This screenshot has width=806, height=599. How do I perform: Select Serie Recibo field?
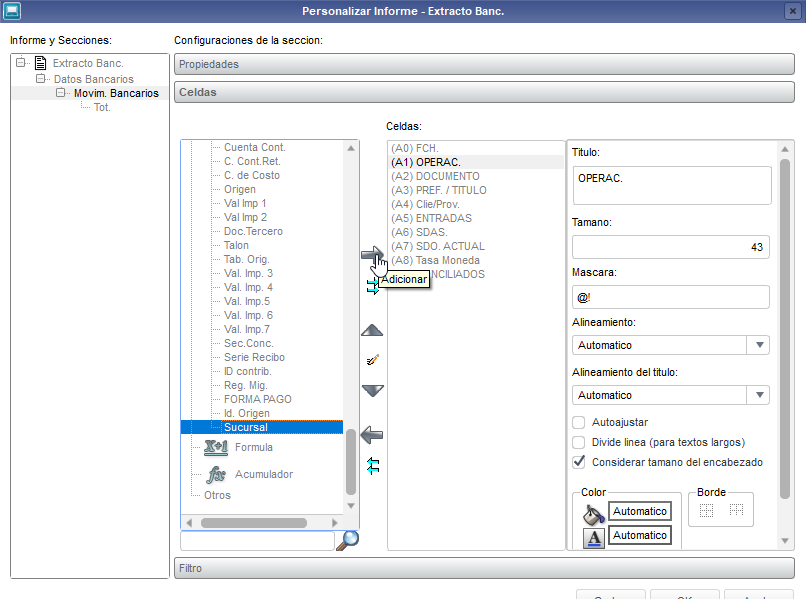tap(254, 357)
